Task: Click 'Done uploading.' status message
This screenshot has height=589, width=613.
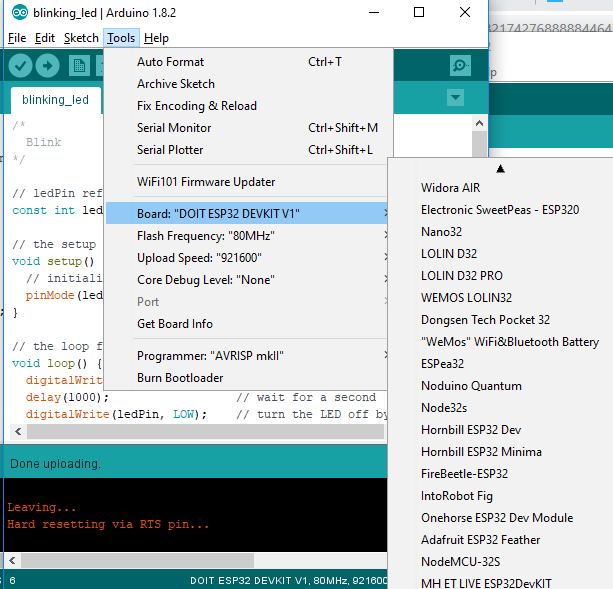Action: (x=56, y=464)
